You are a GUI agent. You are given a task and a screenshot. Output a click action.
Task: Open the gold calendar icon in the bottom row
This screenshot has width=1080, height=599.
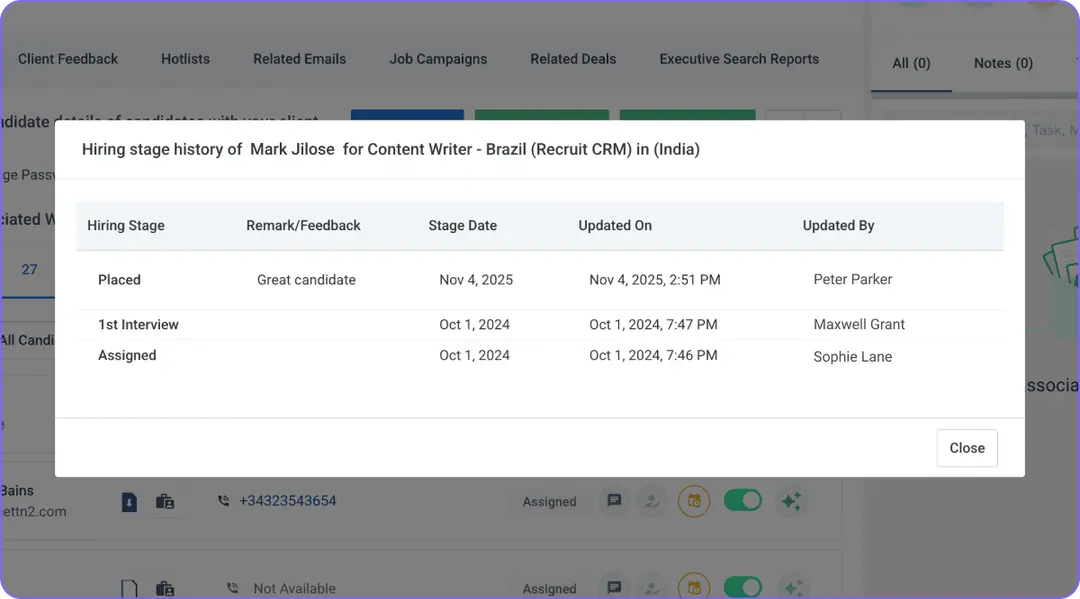pos(695,588)
